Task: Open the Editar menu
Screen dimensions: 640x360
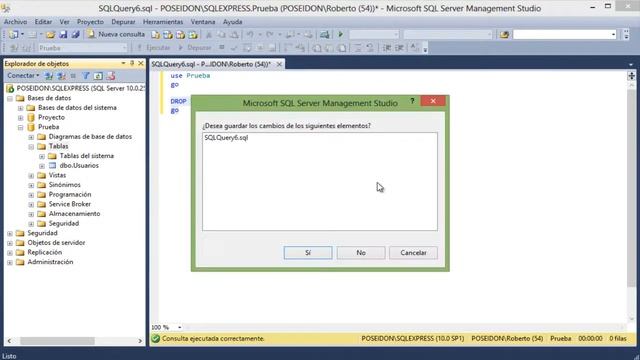Action: point(43,22)
